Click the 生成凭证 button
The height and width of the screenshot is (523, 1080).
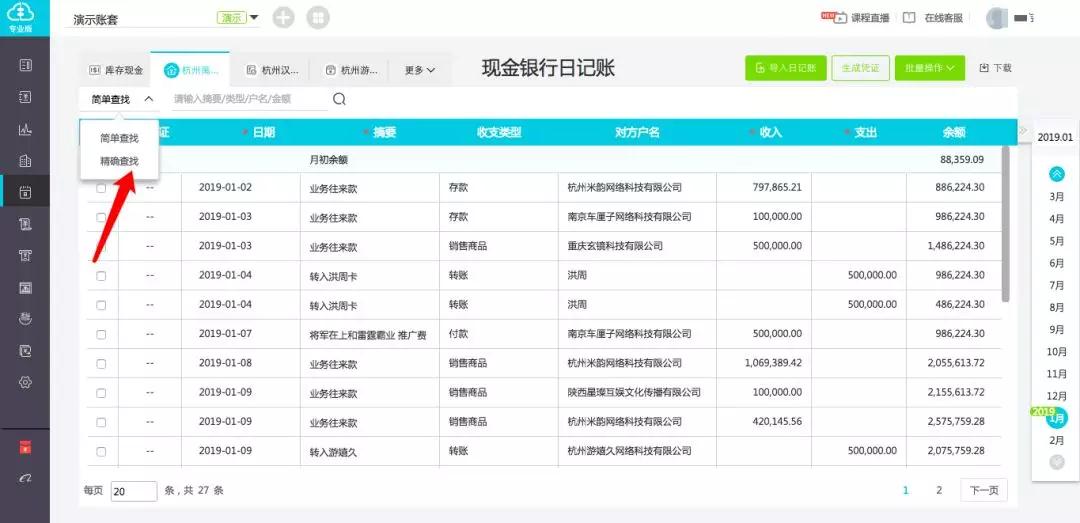point(860,68)
